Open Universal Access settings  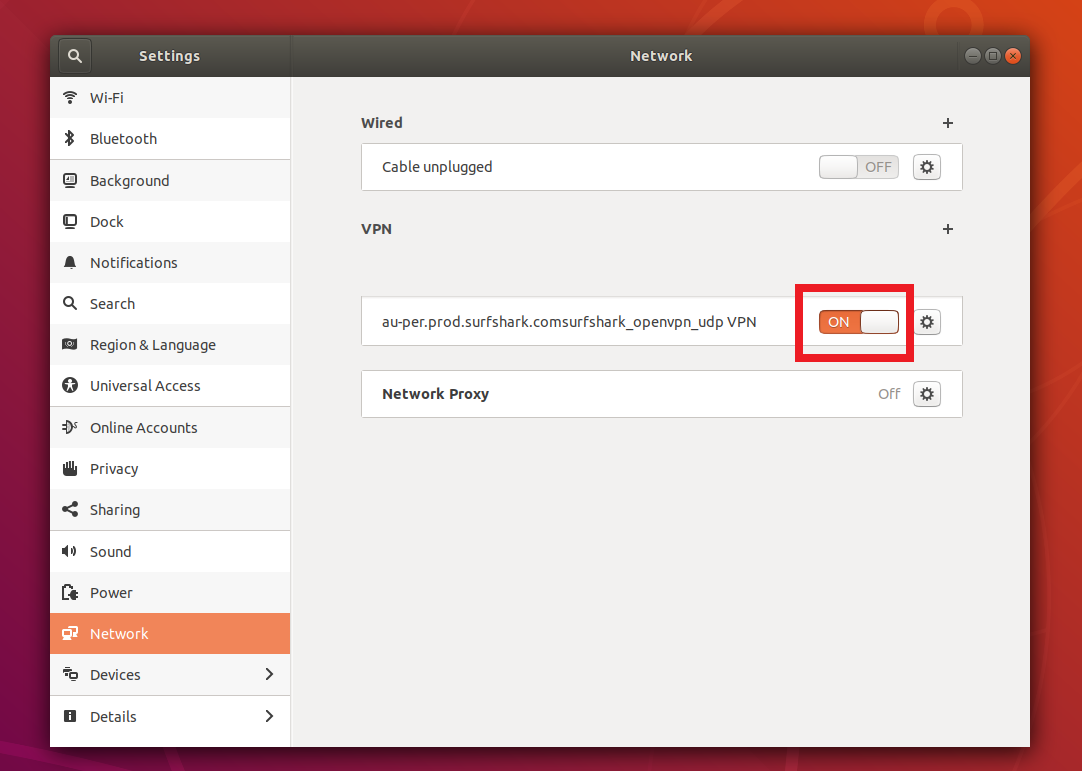pos(145,386)
